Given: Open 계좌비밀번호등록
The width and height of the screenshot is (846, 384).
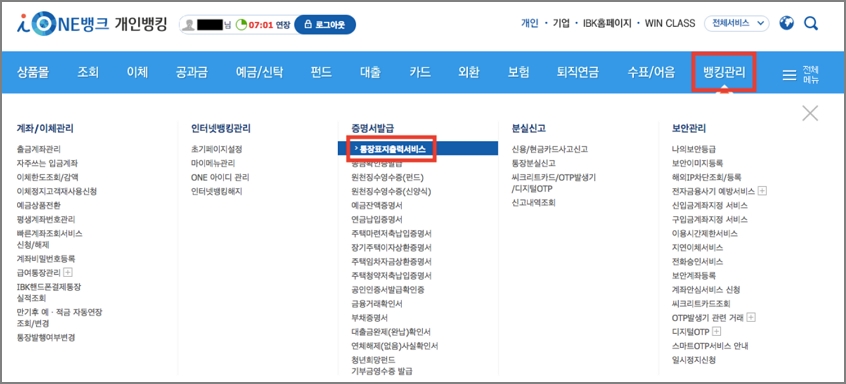Looking at the screenshot, I should coord(46,258).
